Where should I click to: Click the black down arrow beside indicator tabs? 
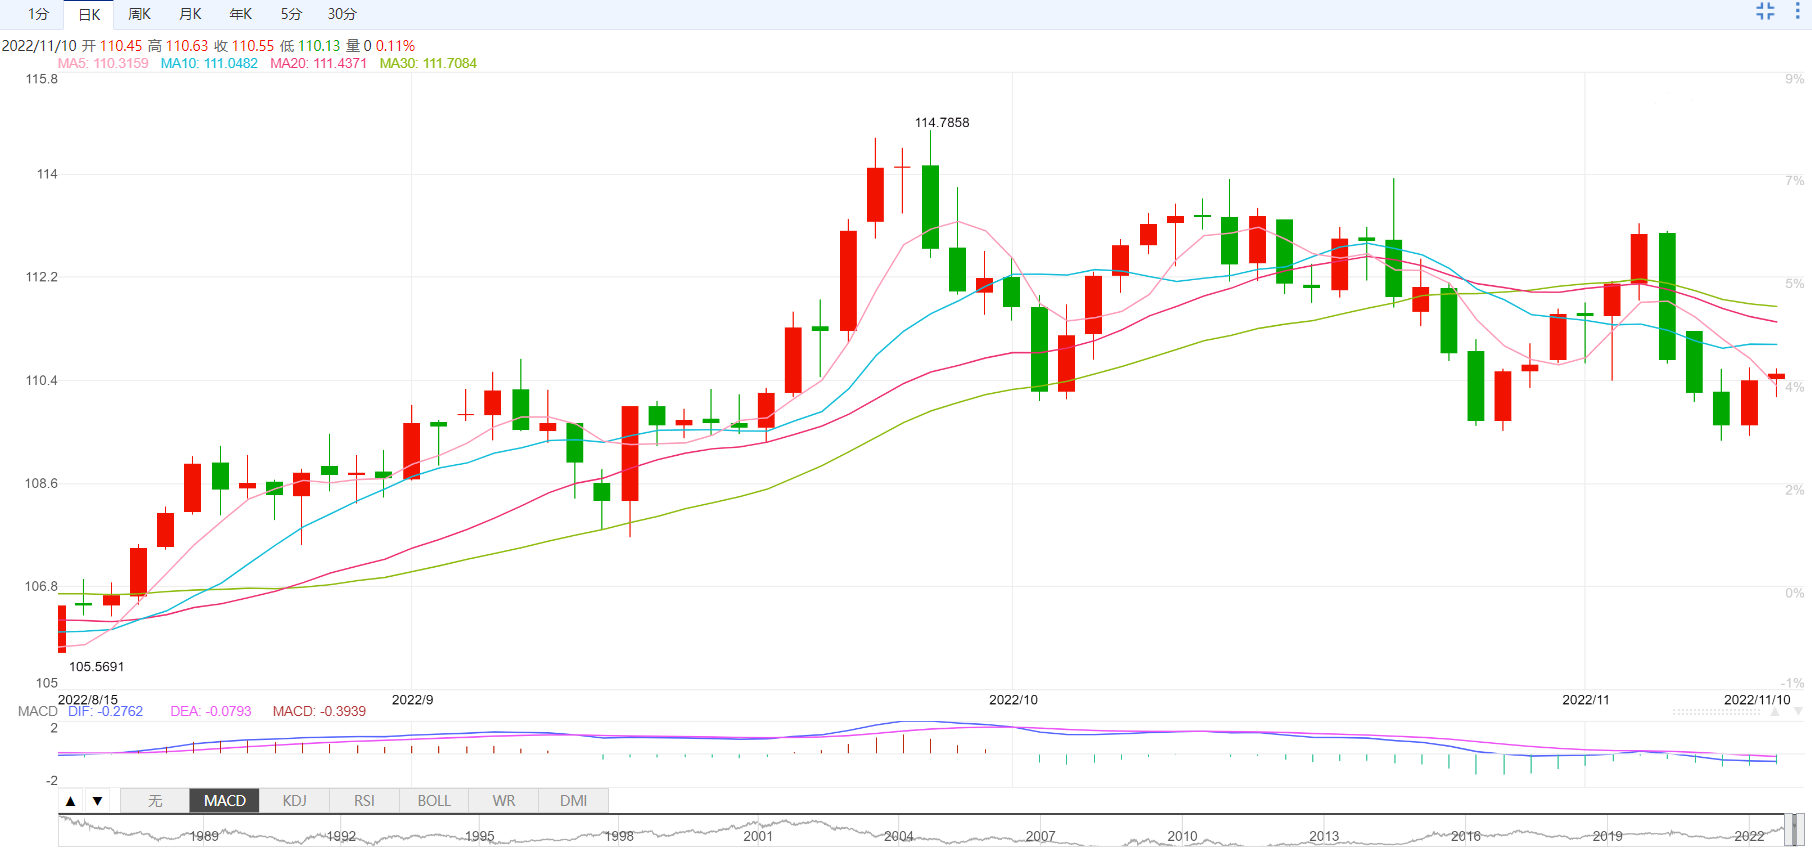97,801
